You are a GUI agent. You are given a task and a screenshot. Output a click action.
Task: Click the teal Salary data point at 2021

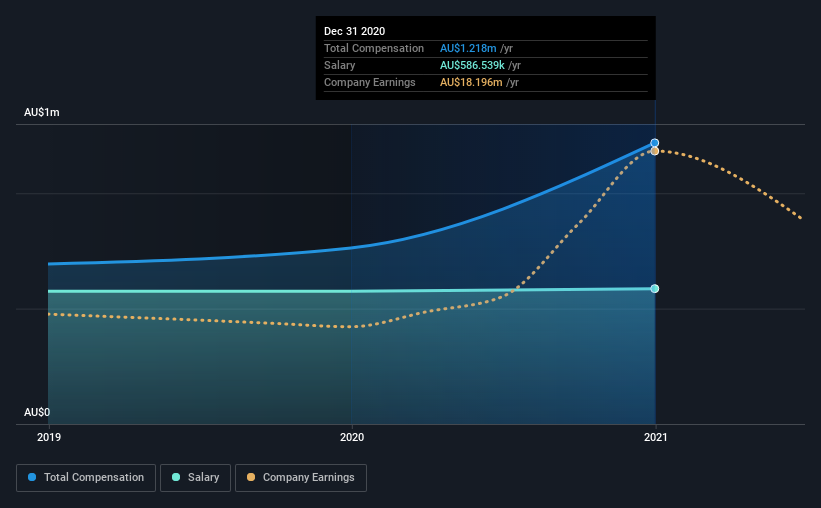point(654,289)
